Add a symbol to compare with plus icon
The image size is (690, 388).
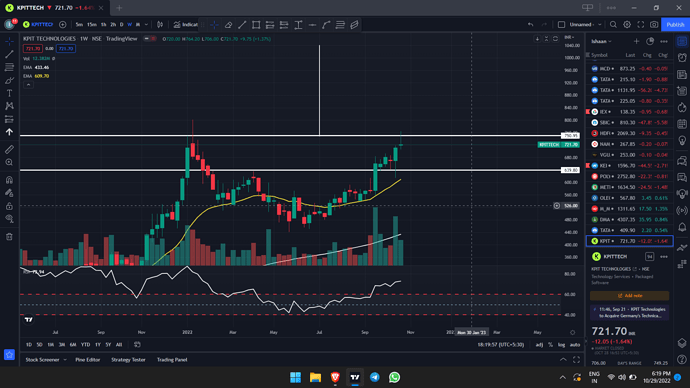62,25
